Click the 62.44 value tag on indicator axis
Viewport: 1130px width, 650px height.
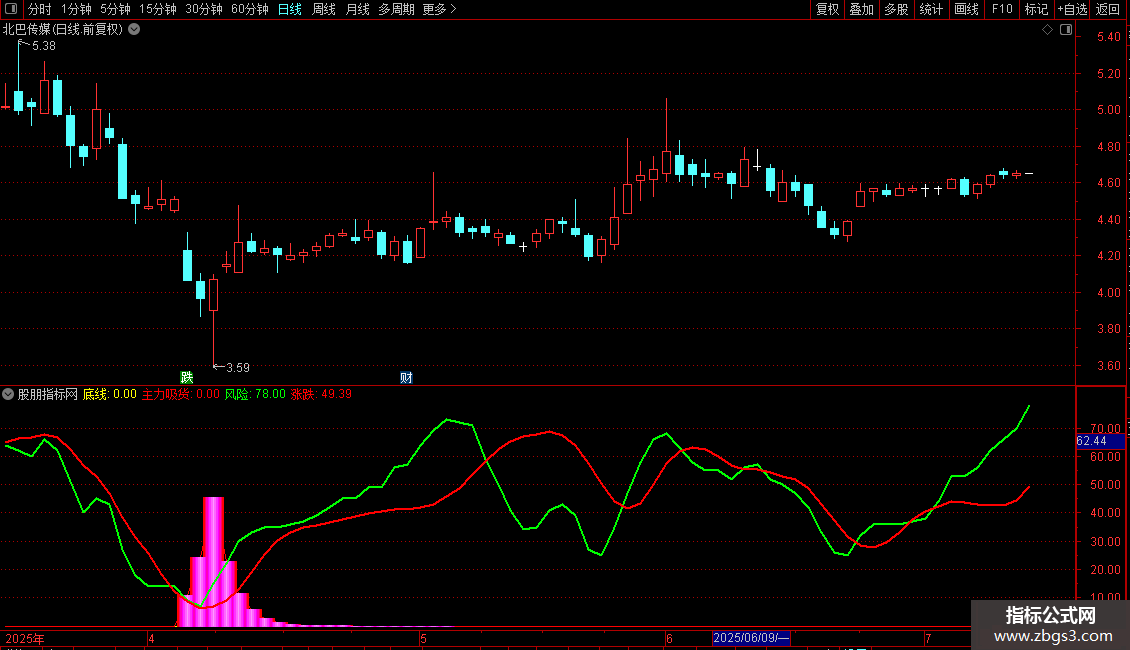coord(1100,441)
